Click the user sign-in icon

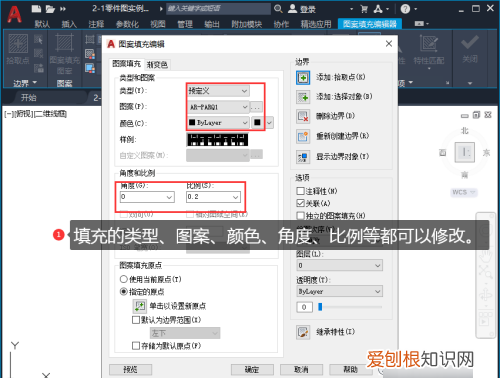click(x=292, y=9)
